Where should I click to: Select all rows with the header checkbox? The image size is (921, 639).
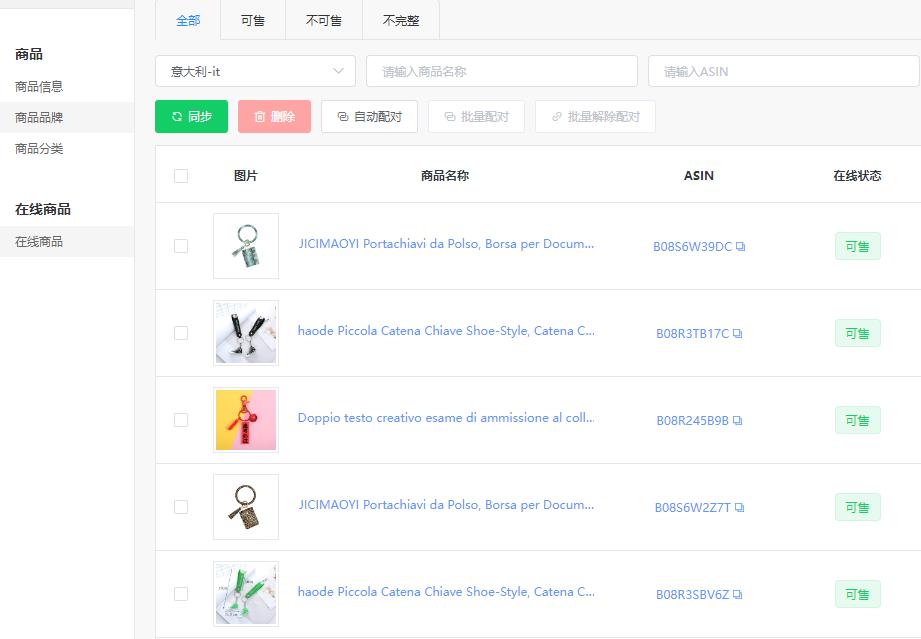coord(181,174)
